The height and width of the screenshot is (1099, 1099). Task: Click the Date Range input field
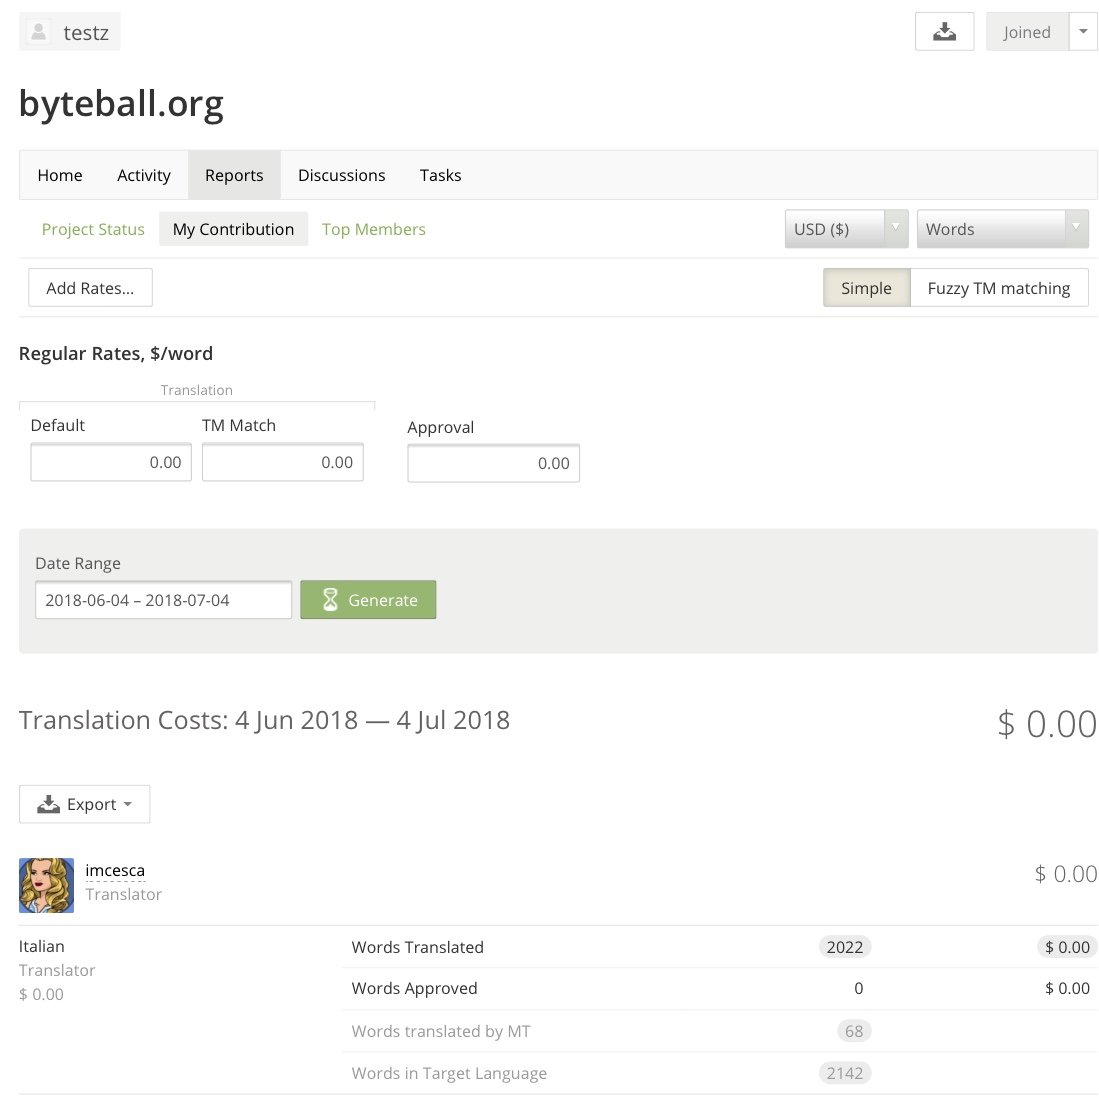click(164, 600)
